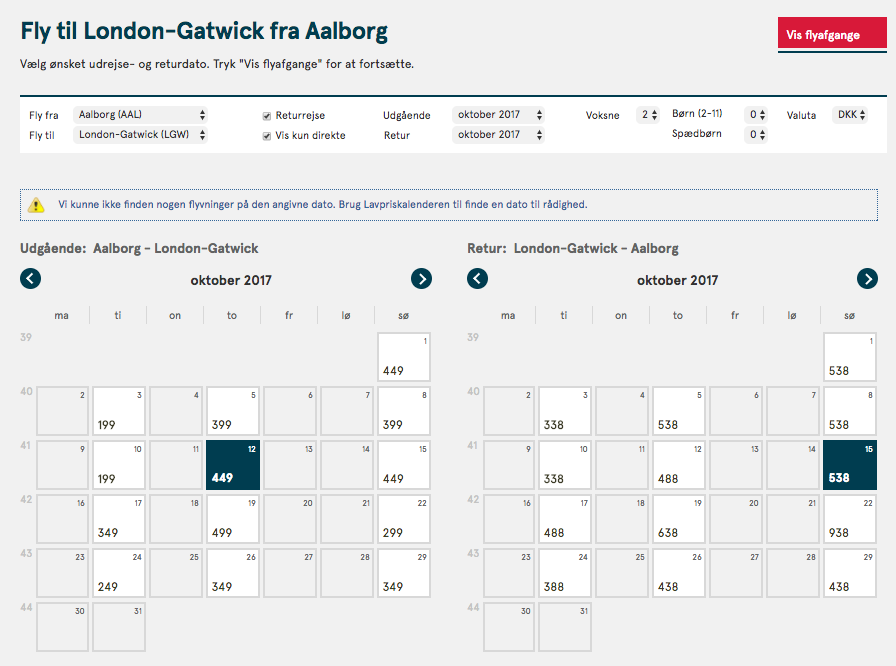Click the yellow warning triangle icon
The height and width of the screenshot is (666, 896).
[36, 204]
